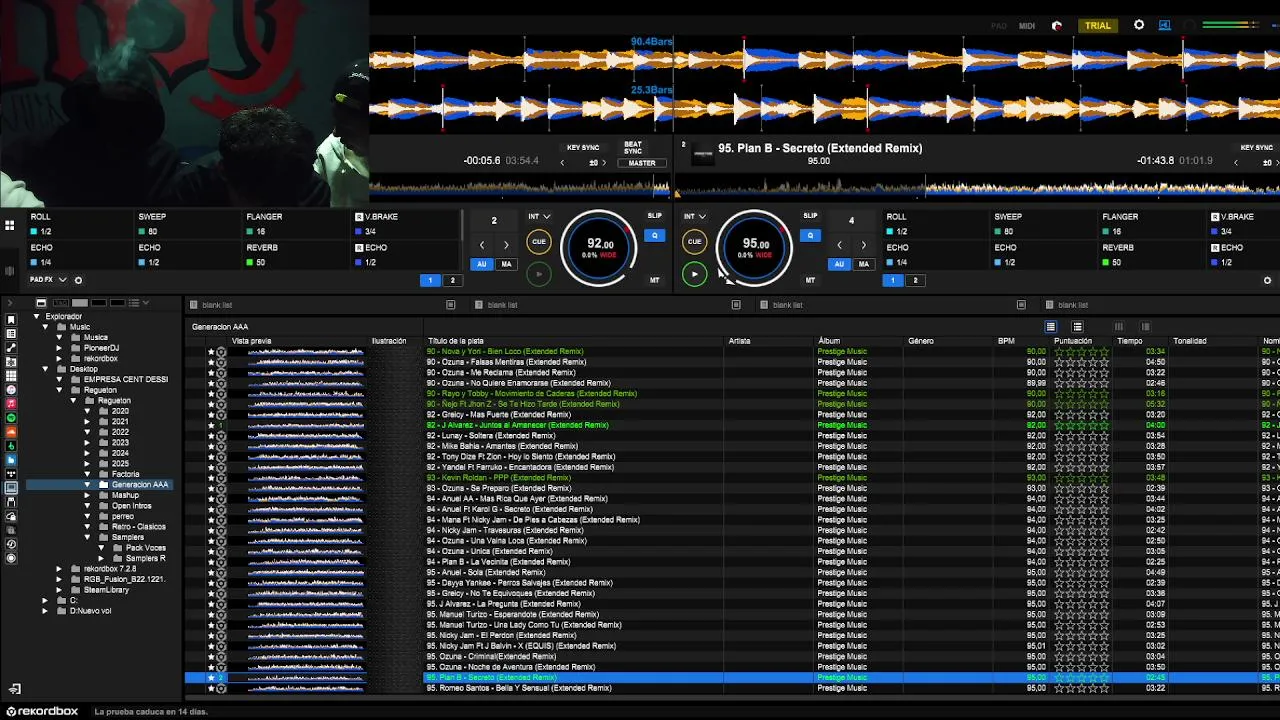
Task: Hit CUE on the left deck
Action: click(x=538, y=241)
